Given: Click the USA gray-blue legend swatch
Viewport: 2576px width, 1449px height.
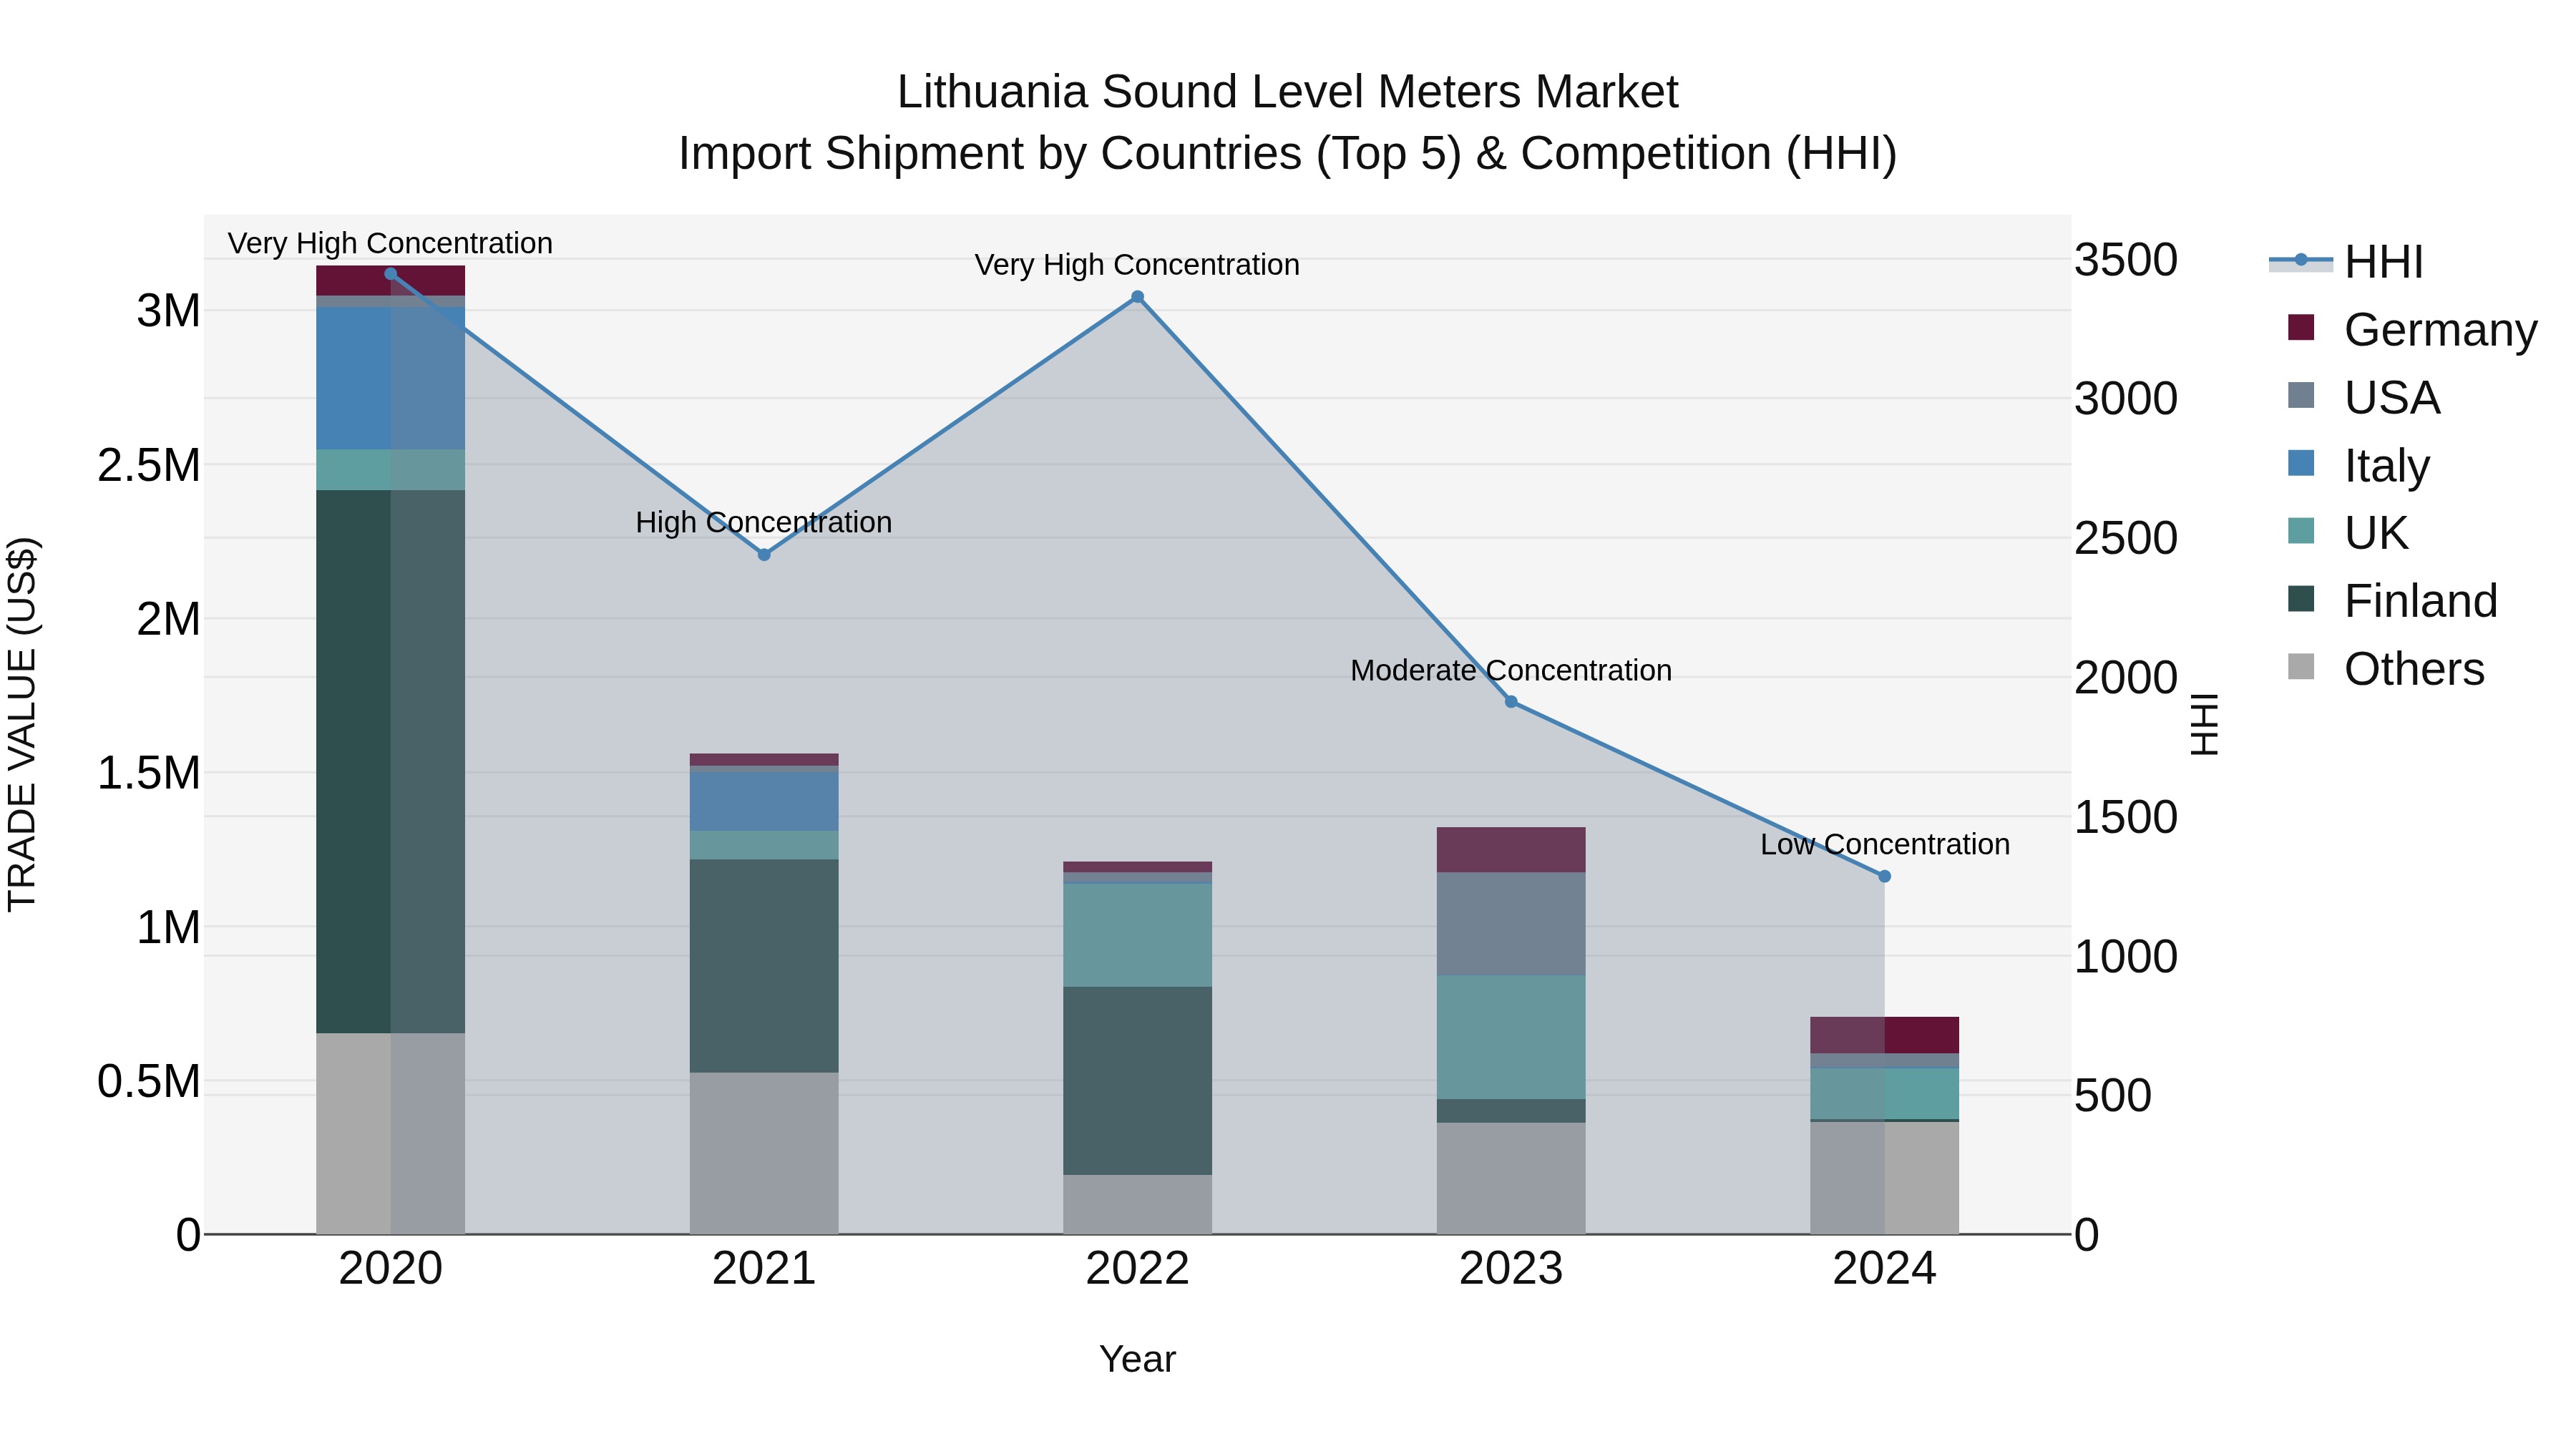Looking at the screenshot, I should (x=2301, y=395).
